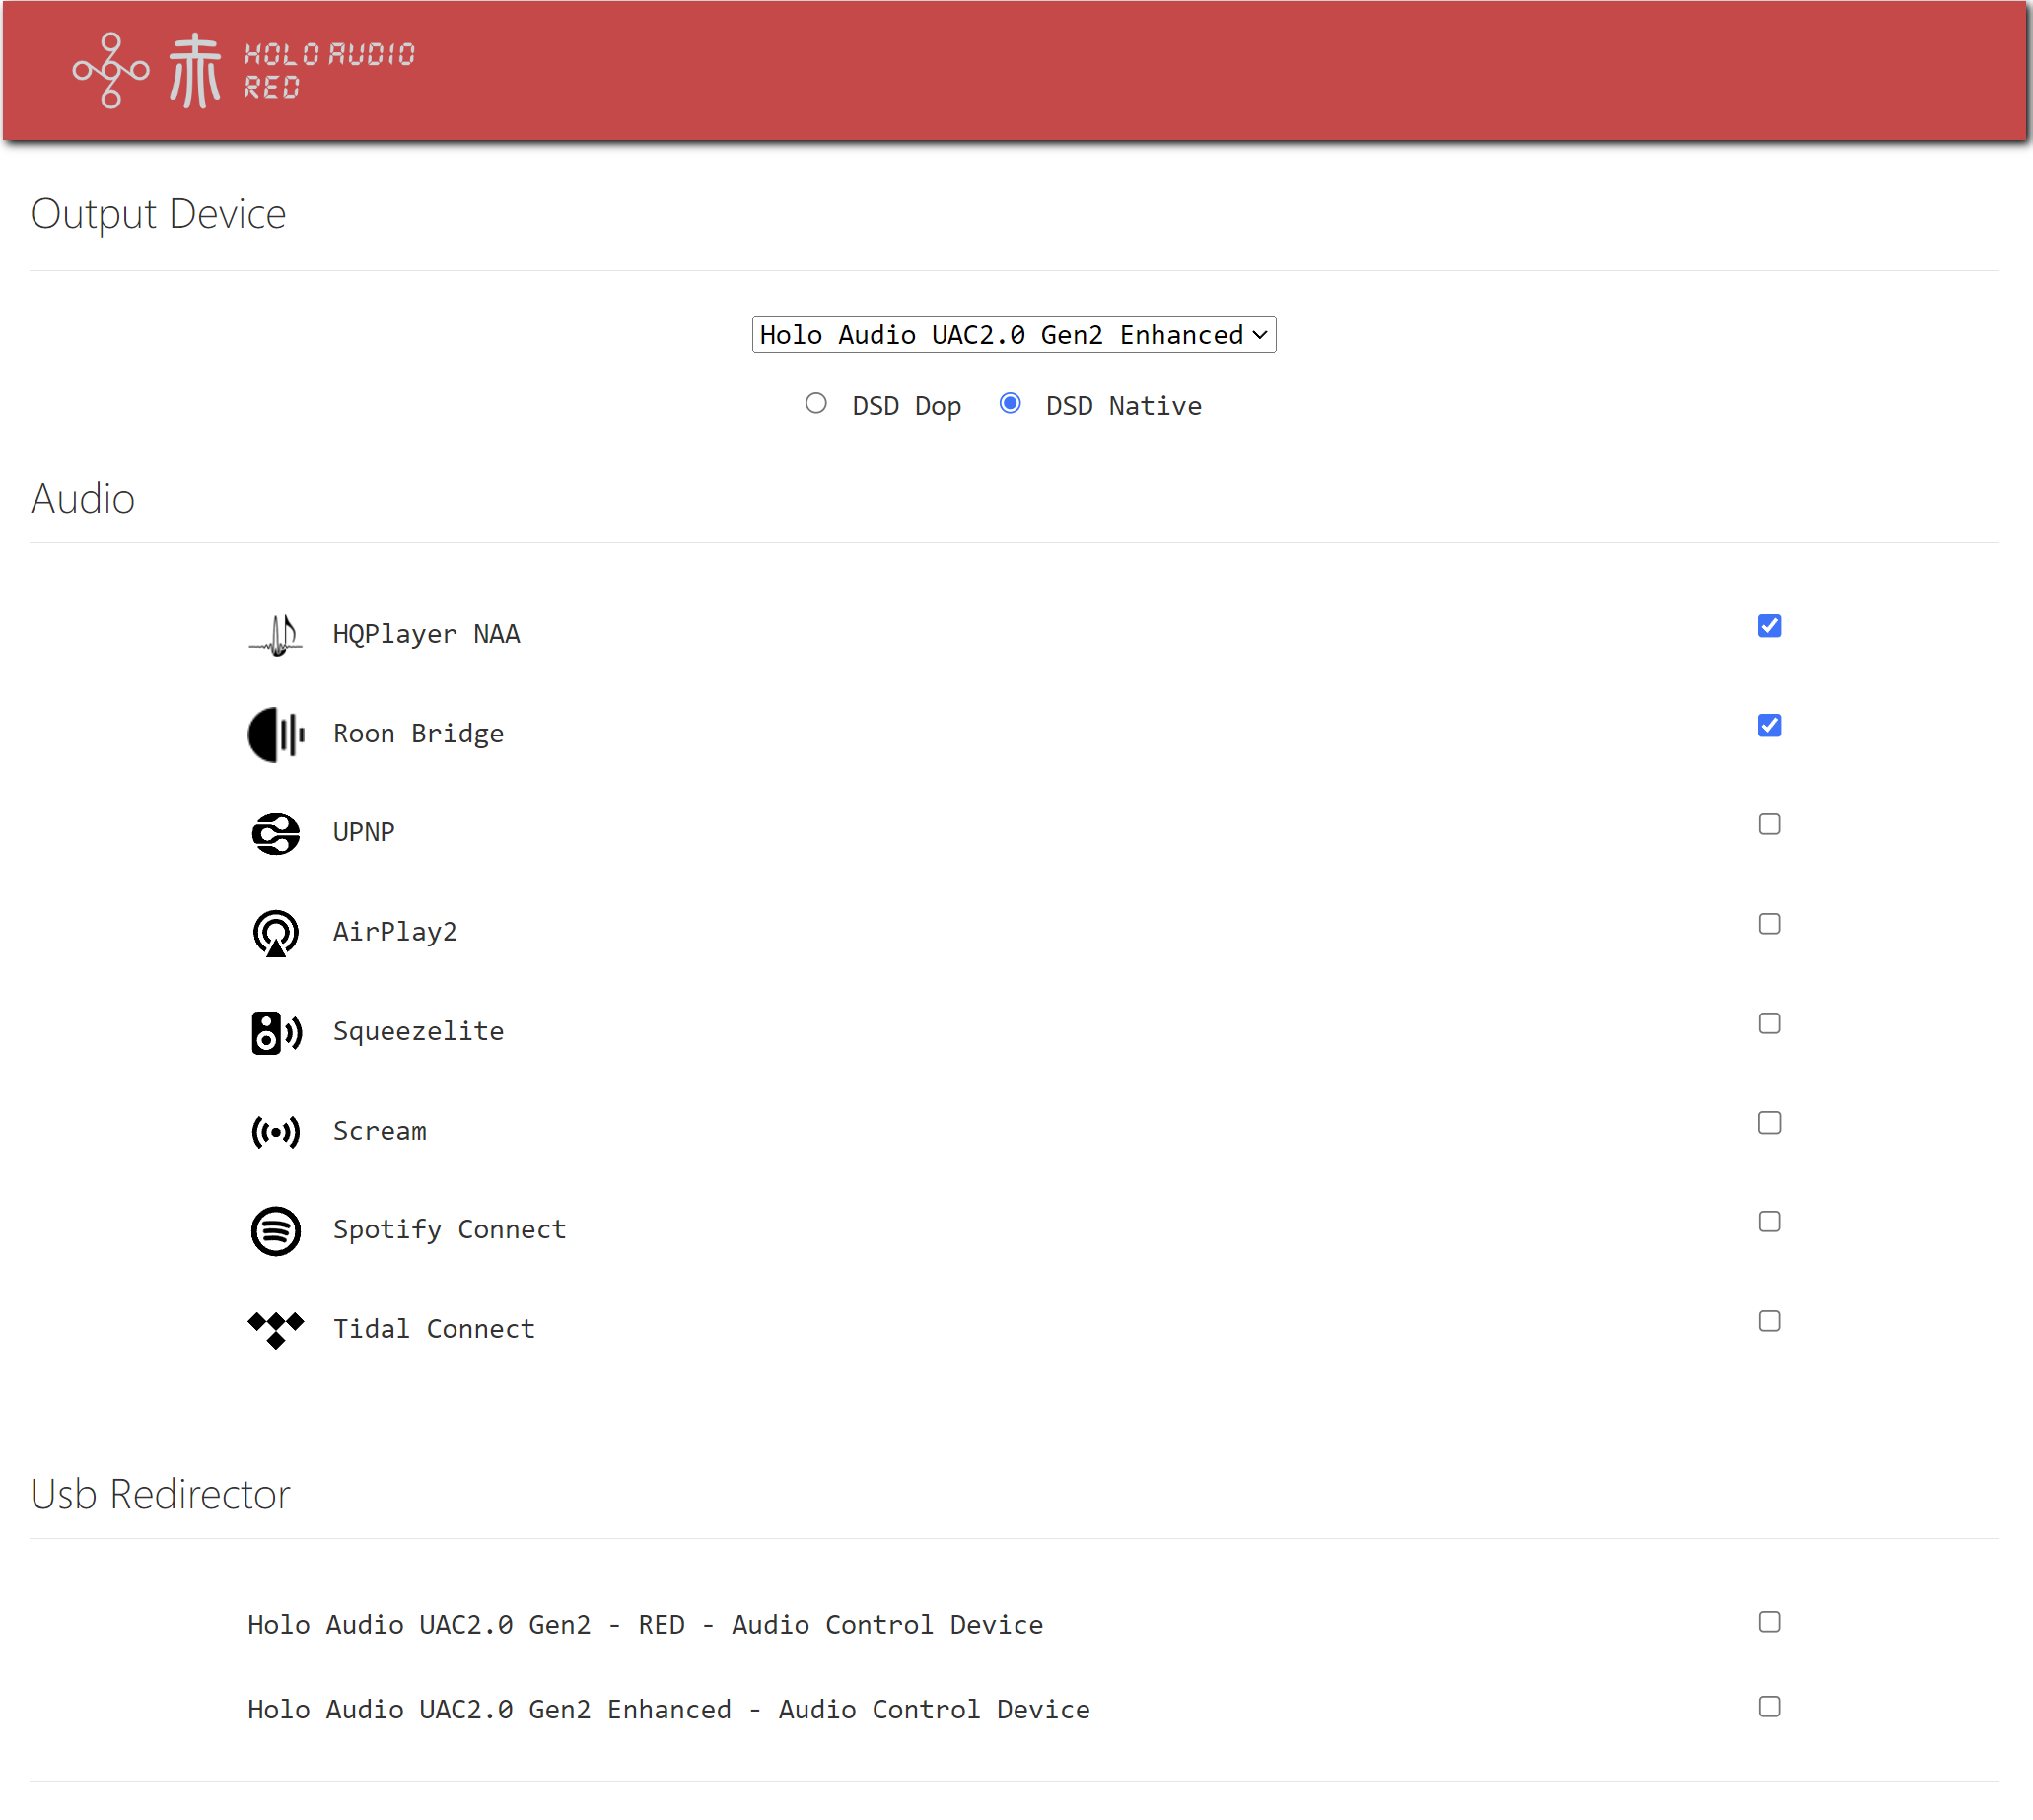The width and height of the screenshot is (2033, 1820).
Task: Click the Audio section heading
Action: point(82,498)
